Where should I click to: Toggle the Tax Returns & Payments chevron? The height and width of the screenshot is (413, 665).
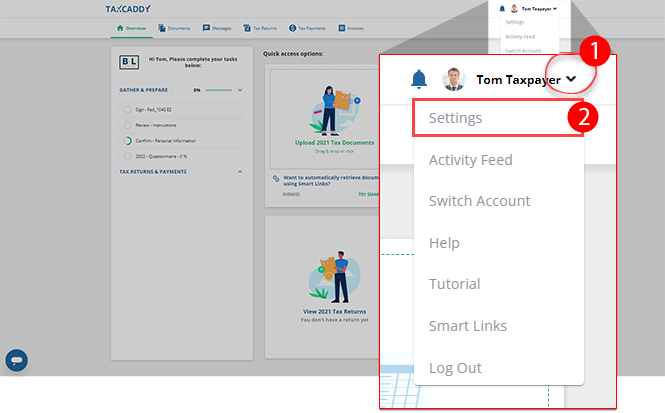click(x=240, y=172)
